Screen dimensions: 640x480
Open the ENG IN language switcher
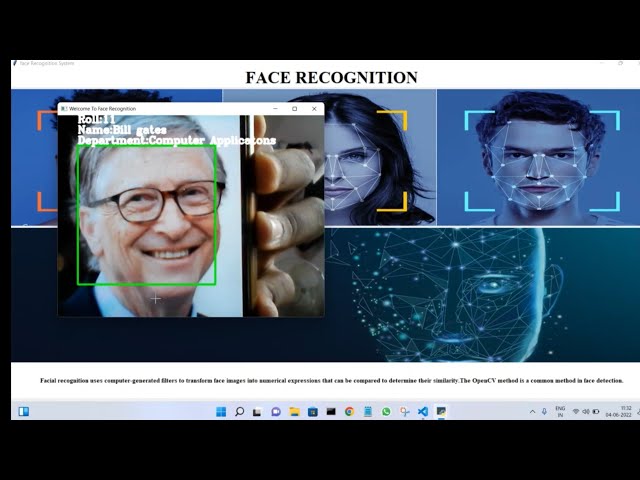(560, 411)
